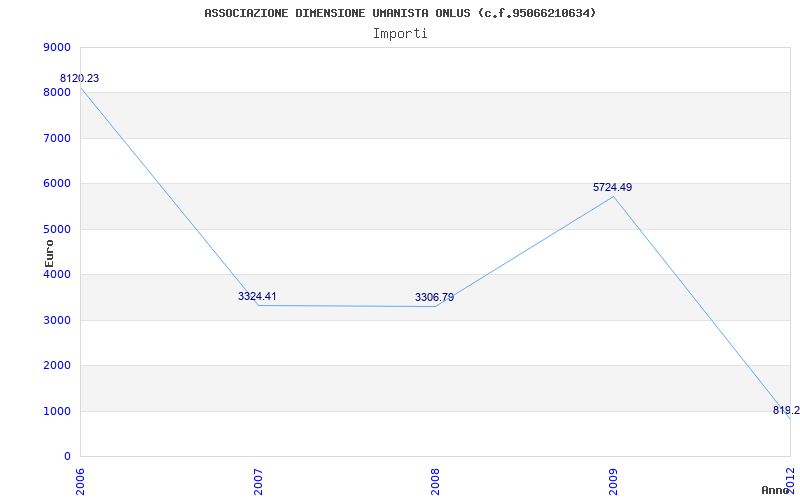Screen dimensions: 800x500
Task: Click the Anno x-axis title
Action: click(775, 490)
